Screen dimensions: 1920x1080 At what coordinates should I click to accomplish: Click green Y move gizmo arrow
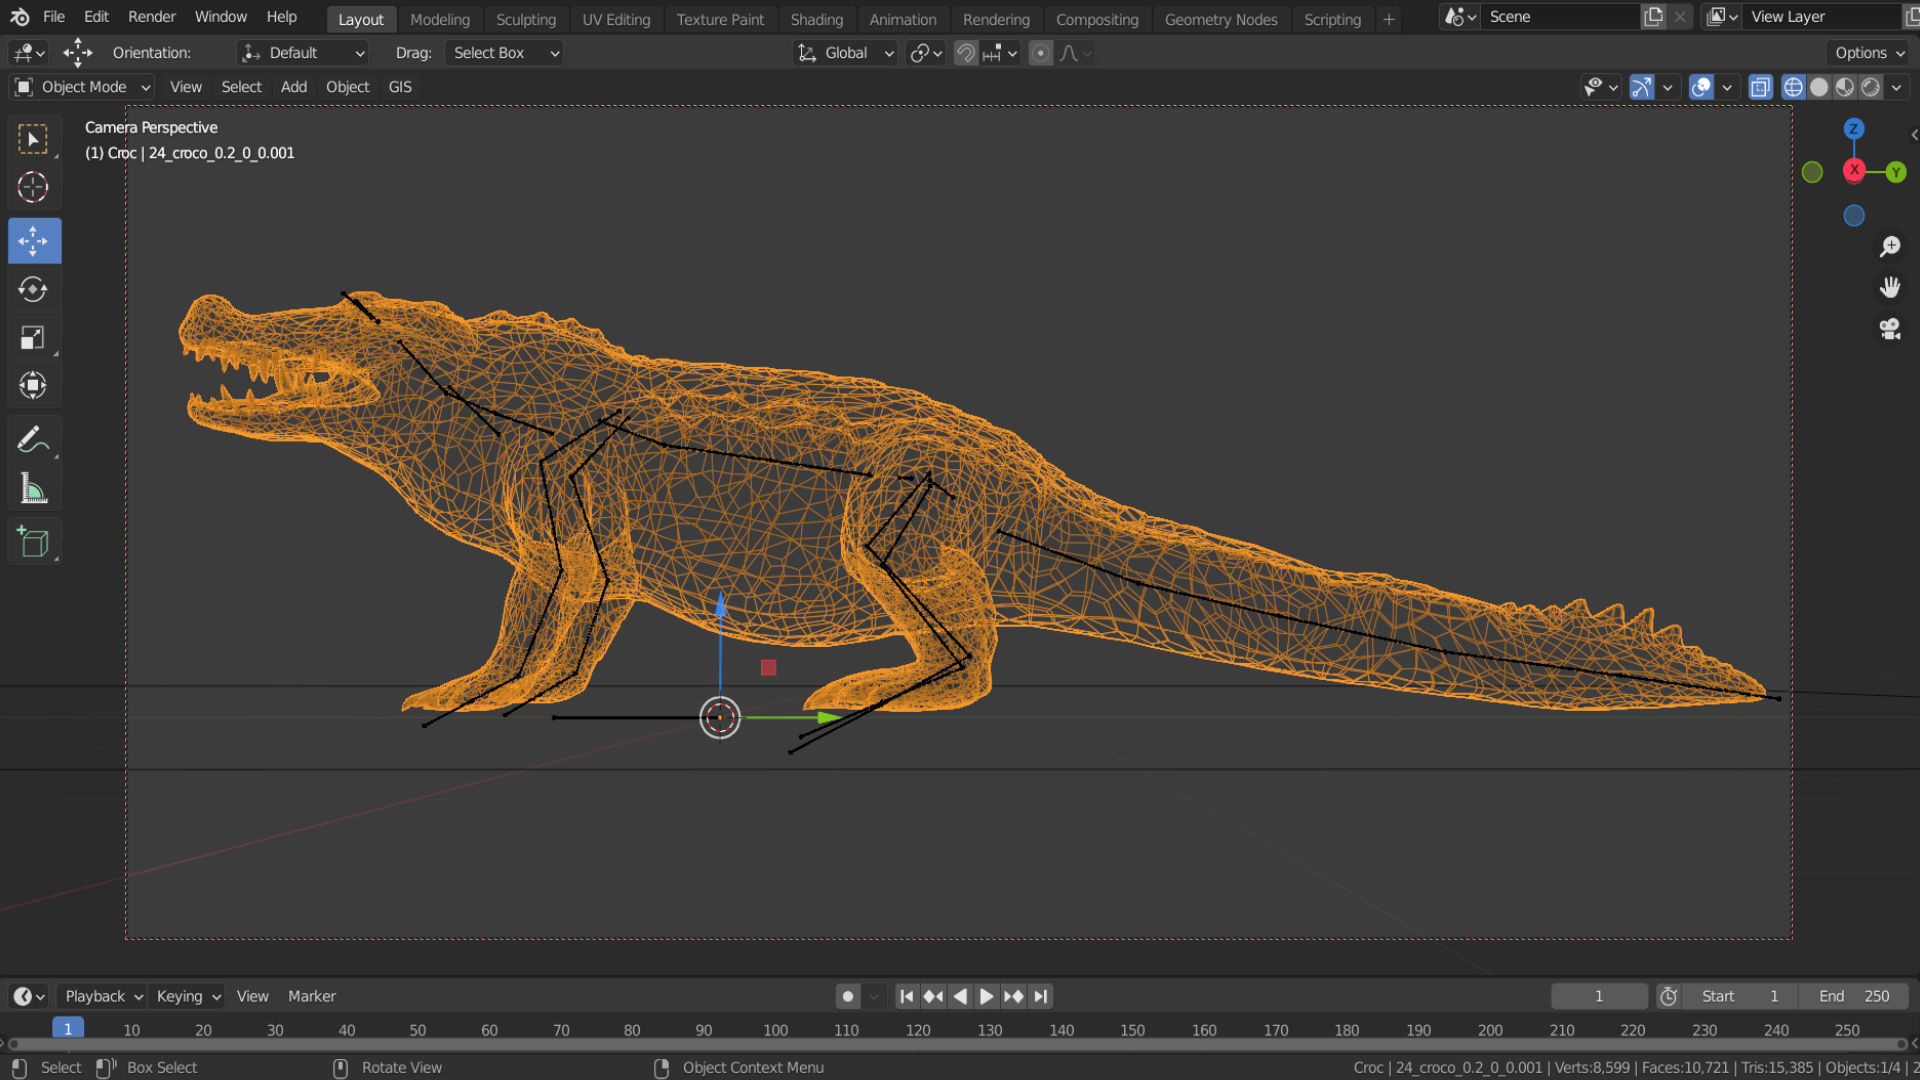click(828, 717)
